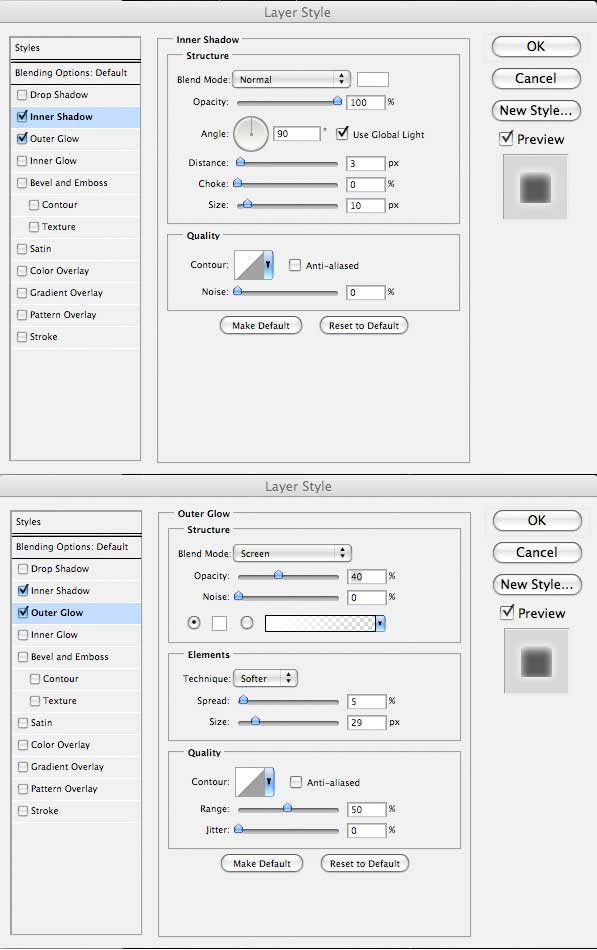Expand Inner Shadow contour dropdown arrow

coord(268,265)
